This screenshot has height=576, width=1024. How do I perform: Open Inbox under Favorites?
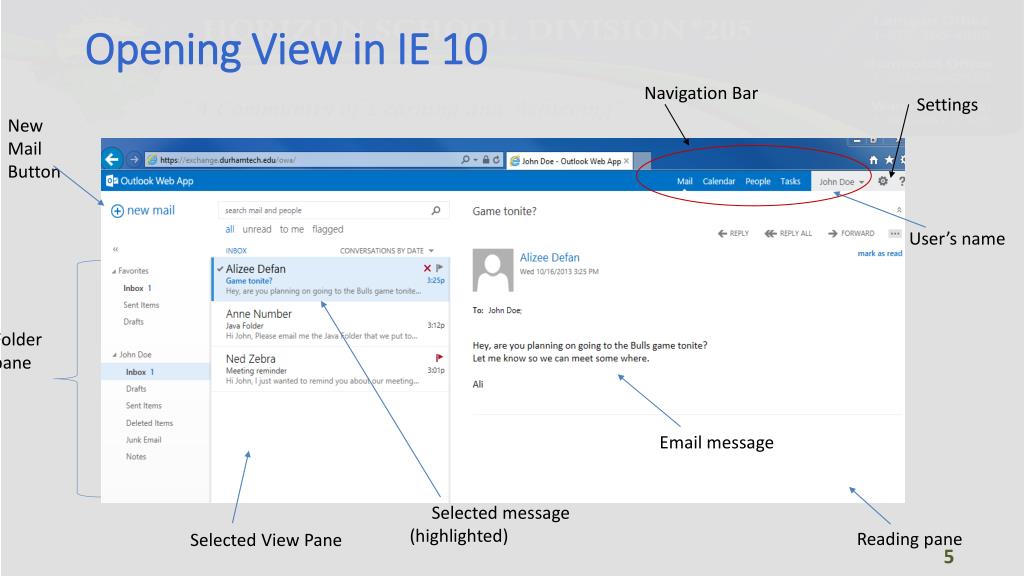coord(137,288)
